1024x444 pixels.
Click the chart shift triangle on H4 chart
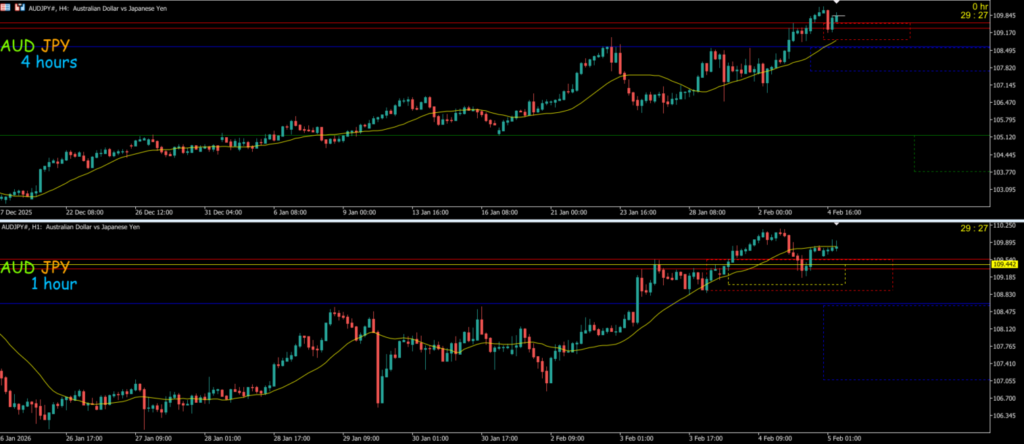(x=836, y=4)
